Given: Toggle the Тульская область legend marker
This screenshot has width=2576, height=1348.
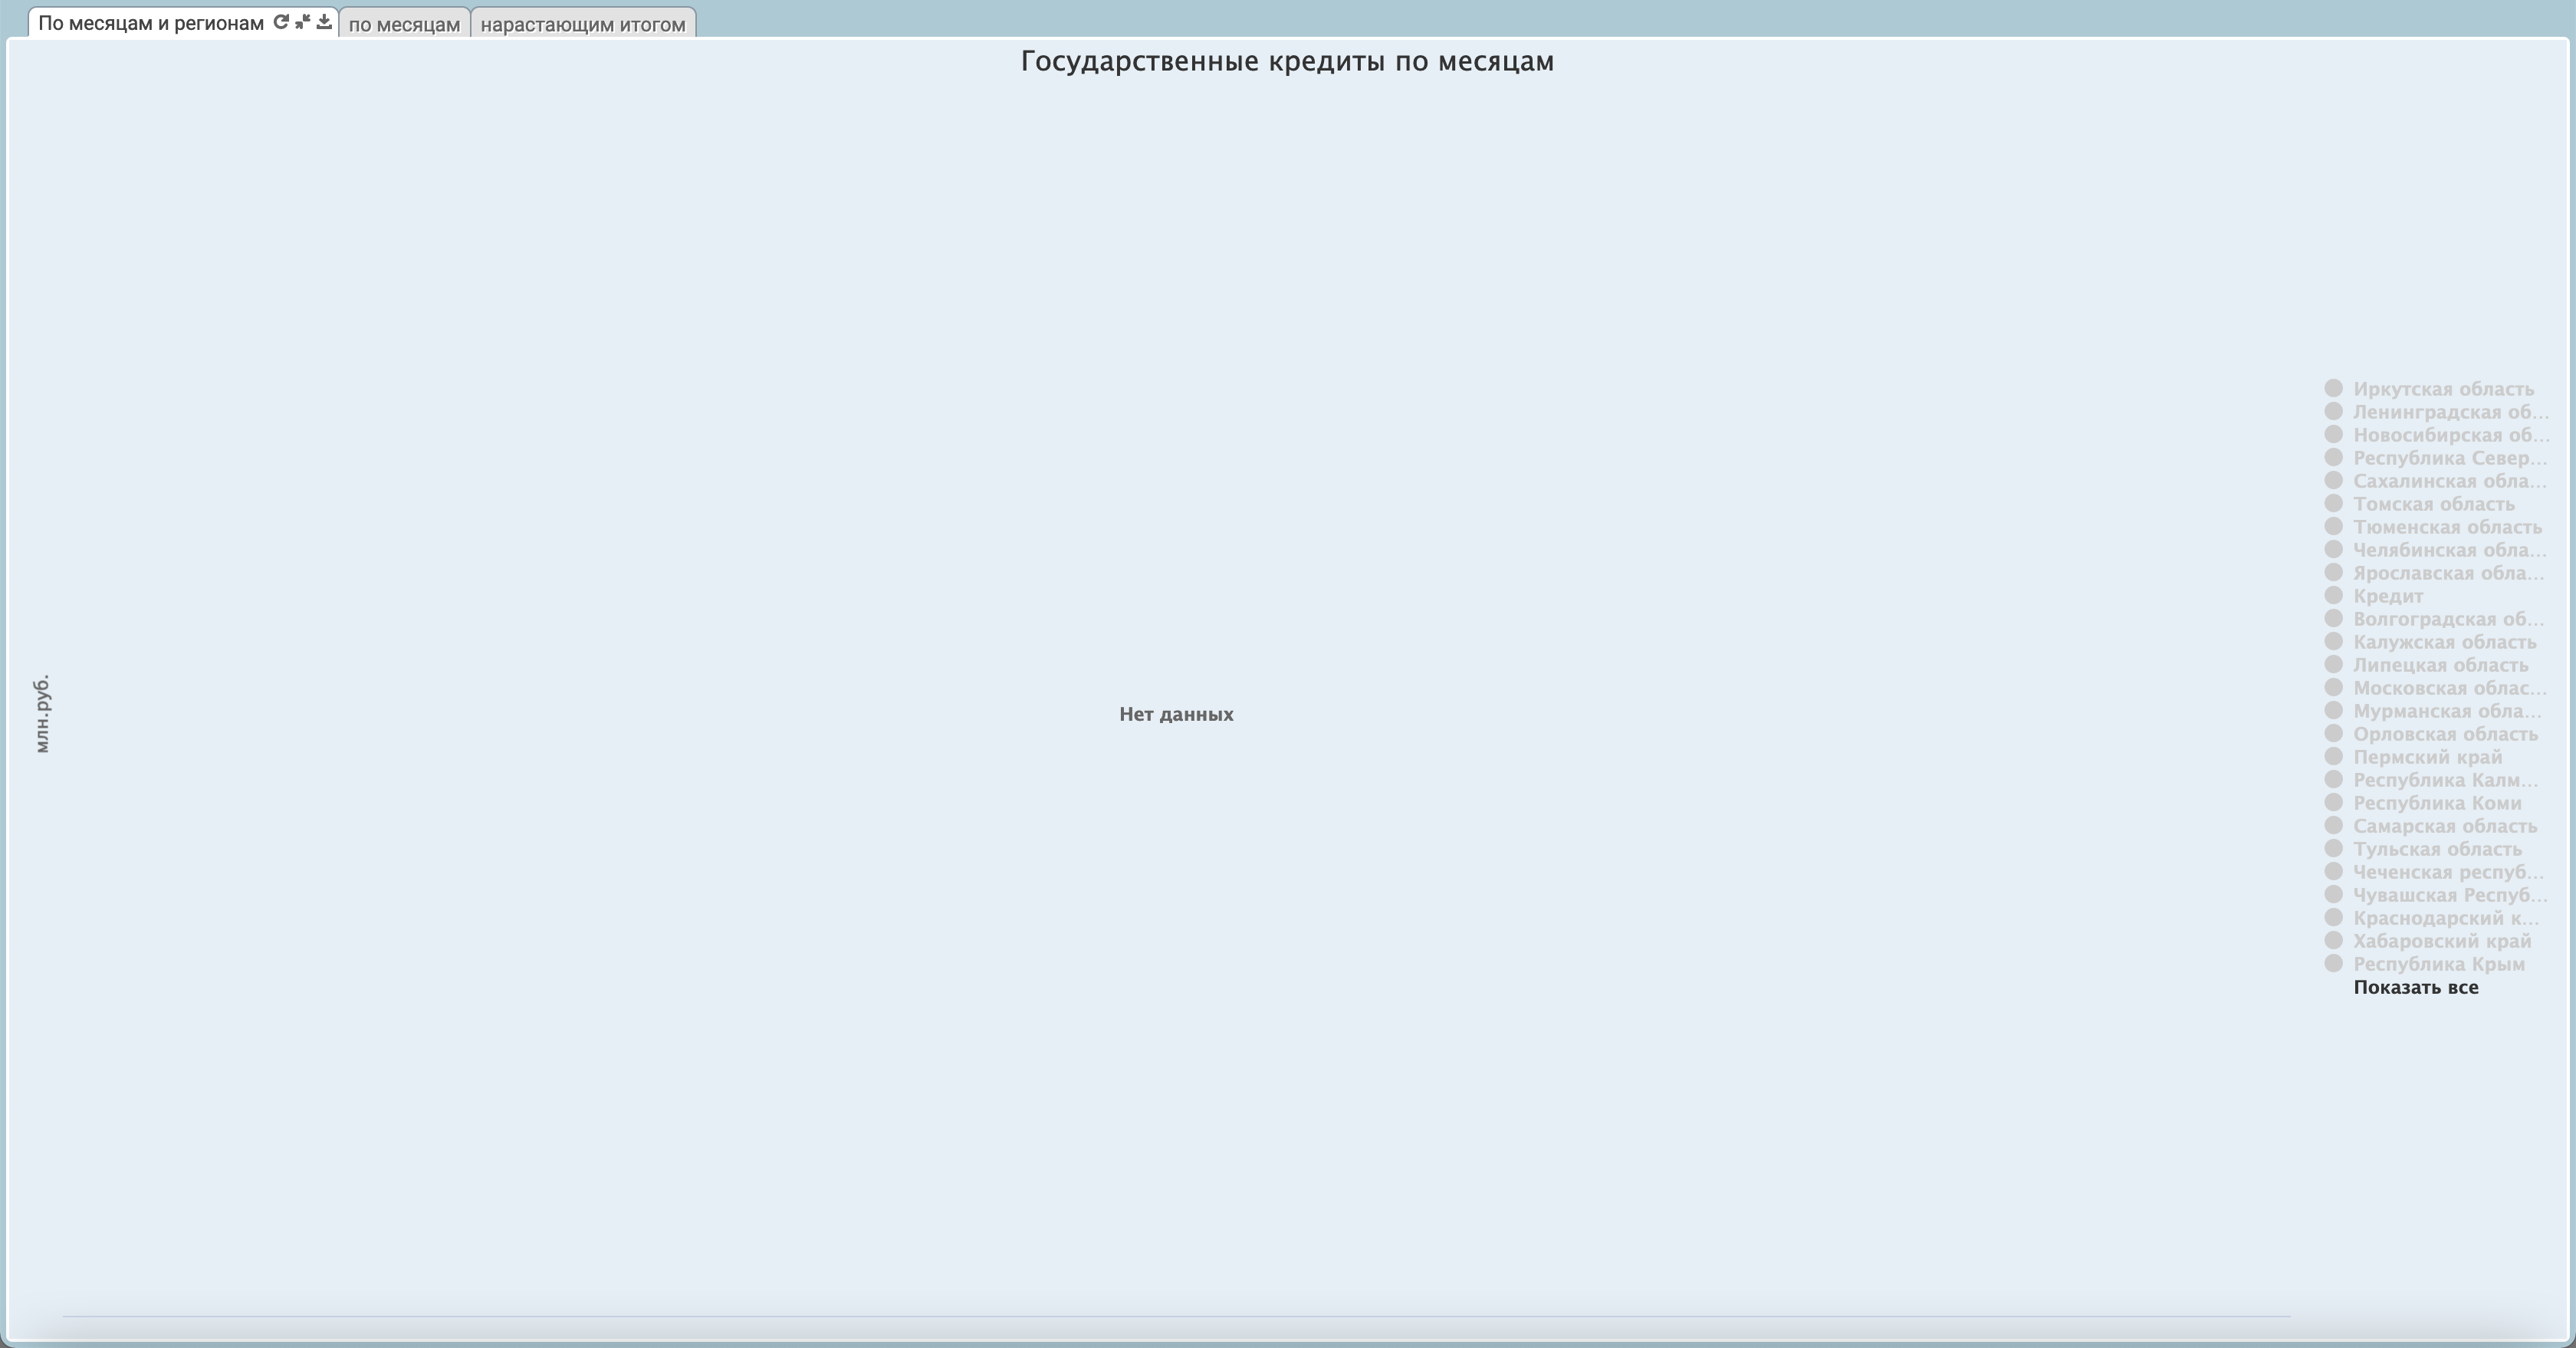Looking at the screenshot, I should coord(2333,848).
